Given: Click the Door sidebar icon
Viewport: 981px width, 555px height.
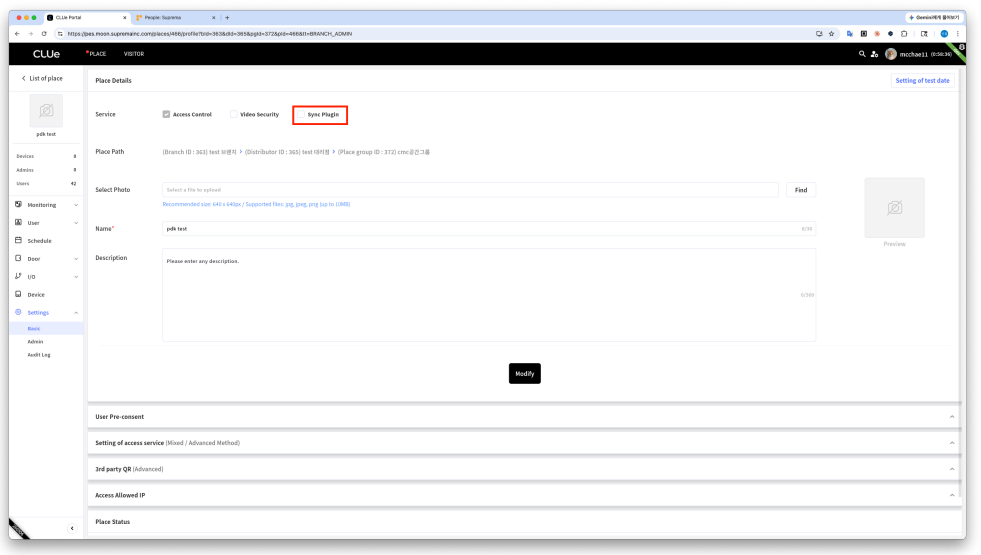Looking at the screenshot, I should (x=18, y=258).
